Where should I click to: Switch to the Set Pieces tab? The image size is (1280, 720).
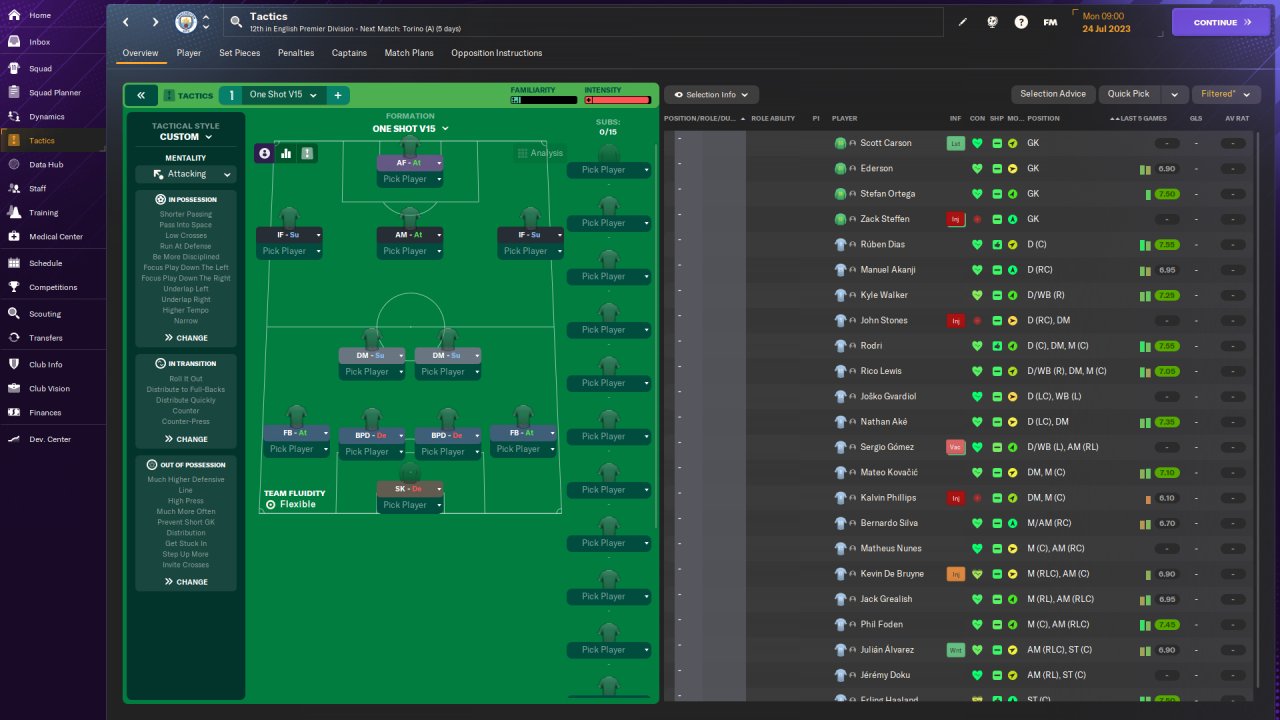(240, 53)
